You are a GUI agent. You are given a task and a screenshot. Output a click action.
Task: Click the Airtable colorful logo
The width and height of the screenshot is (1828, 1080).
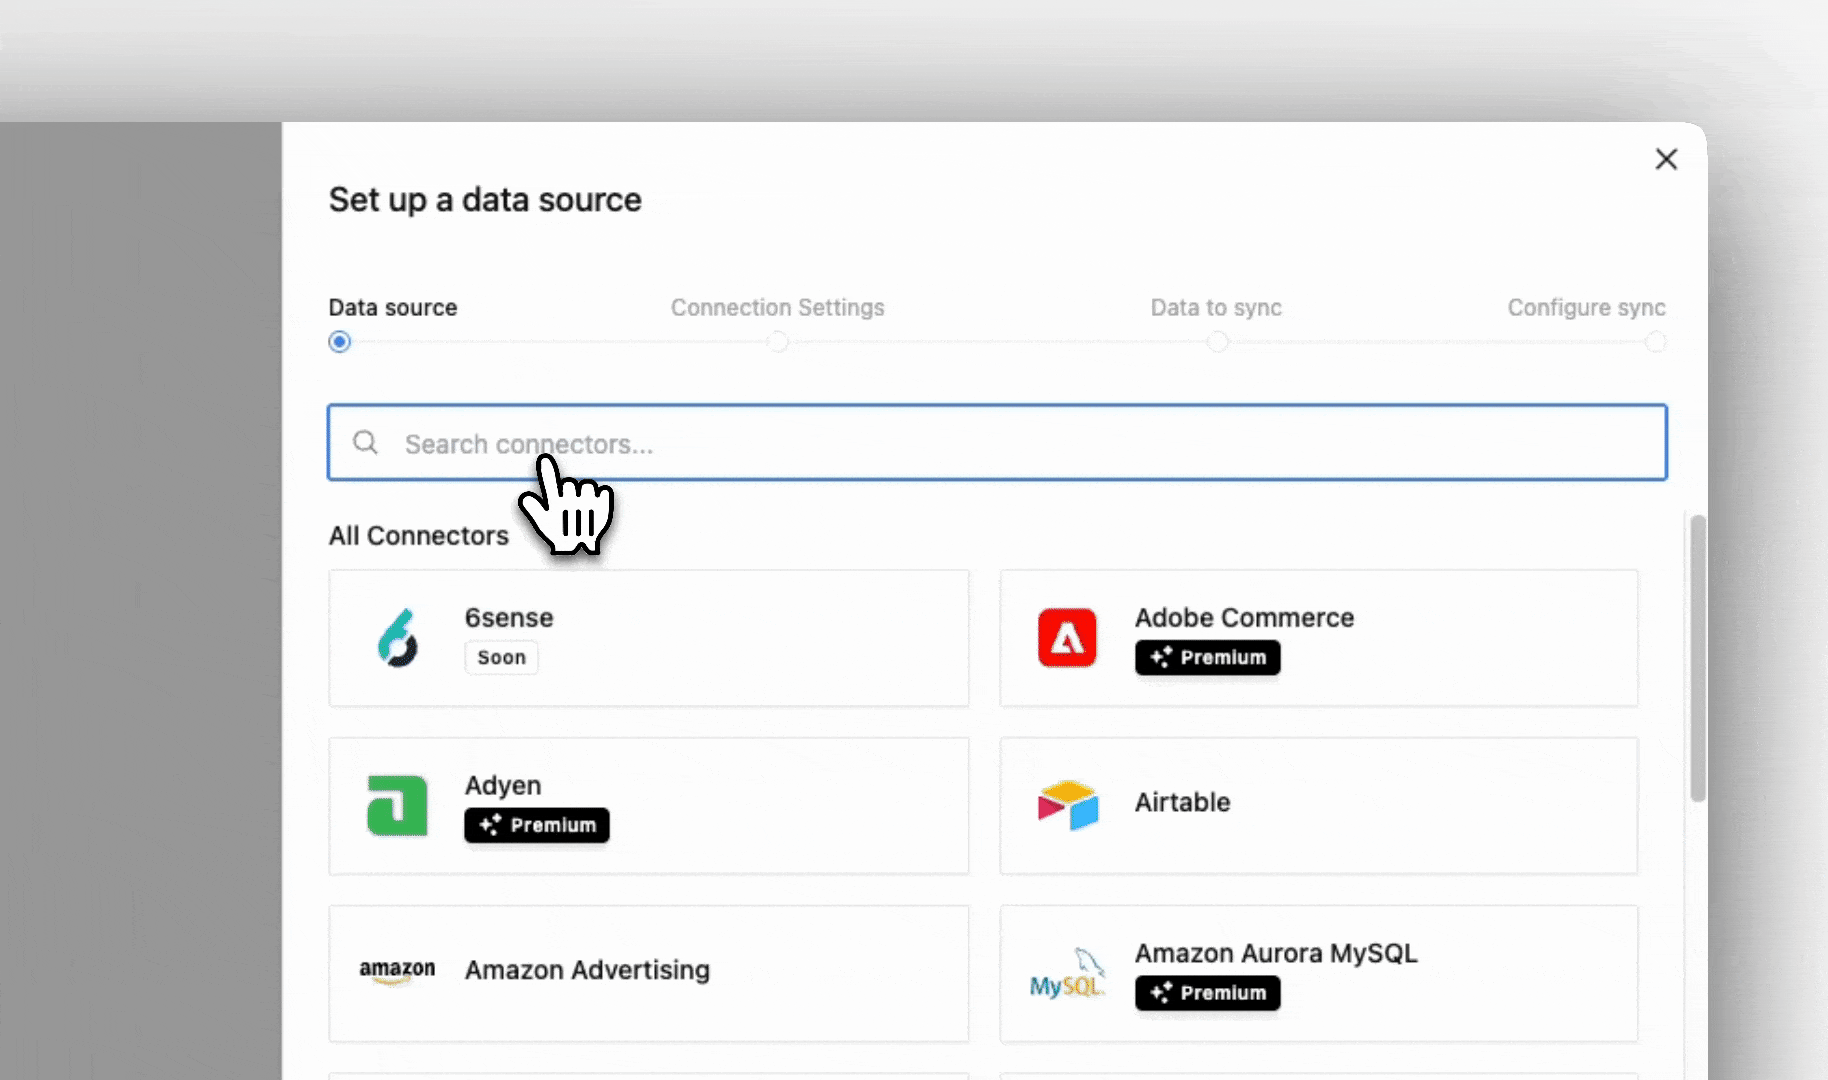1067,805
